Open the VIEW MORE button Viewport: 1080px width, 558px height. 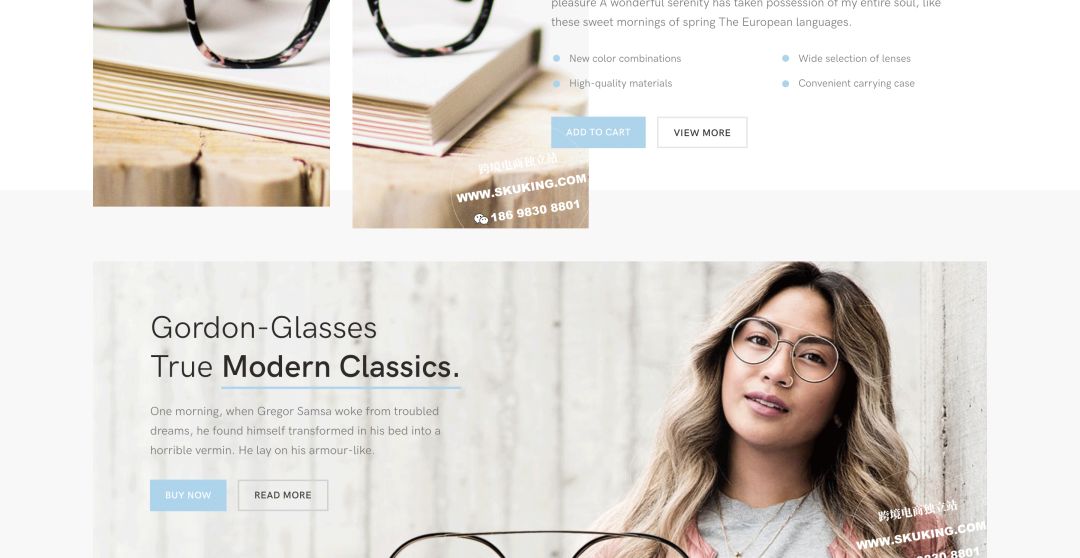tap(702, 132)
